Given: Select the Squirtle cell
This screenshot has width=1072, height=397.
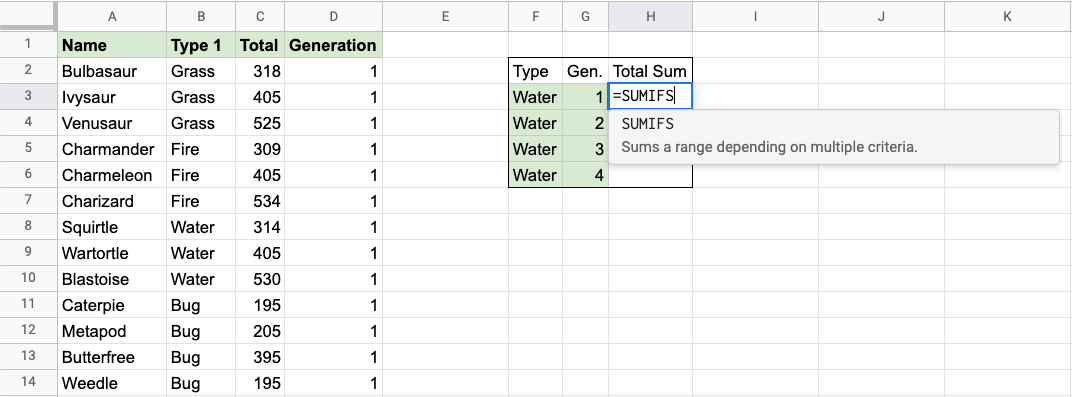Looking at the screenshot, I should [x=112, y=227].
